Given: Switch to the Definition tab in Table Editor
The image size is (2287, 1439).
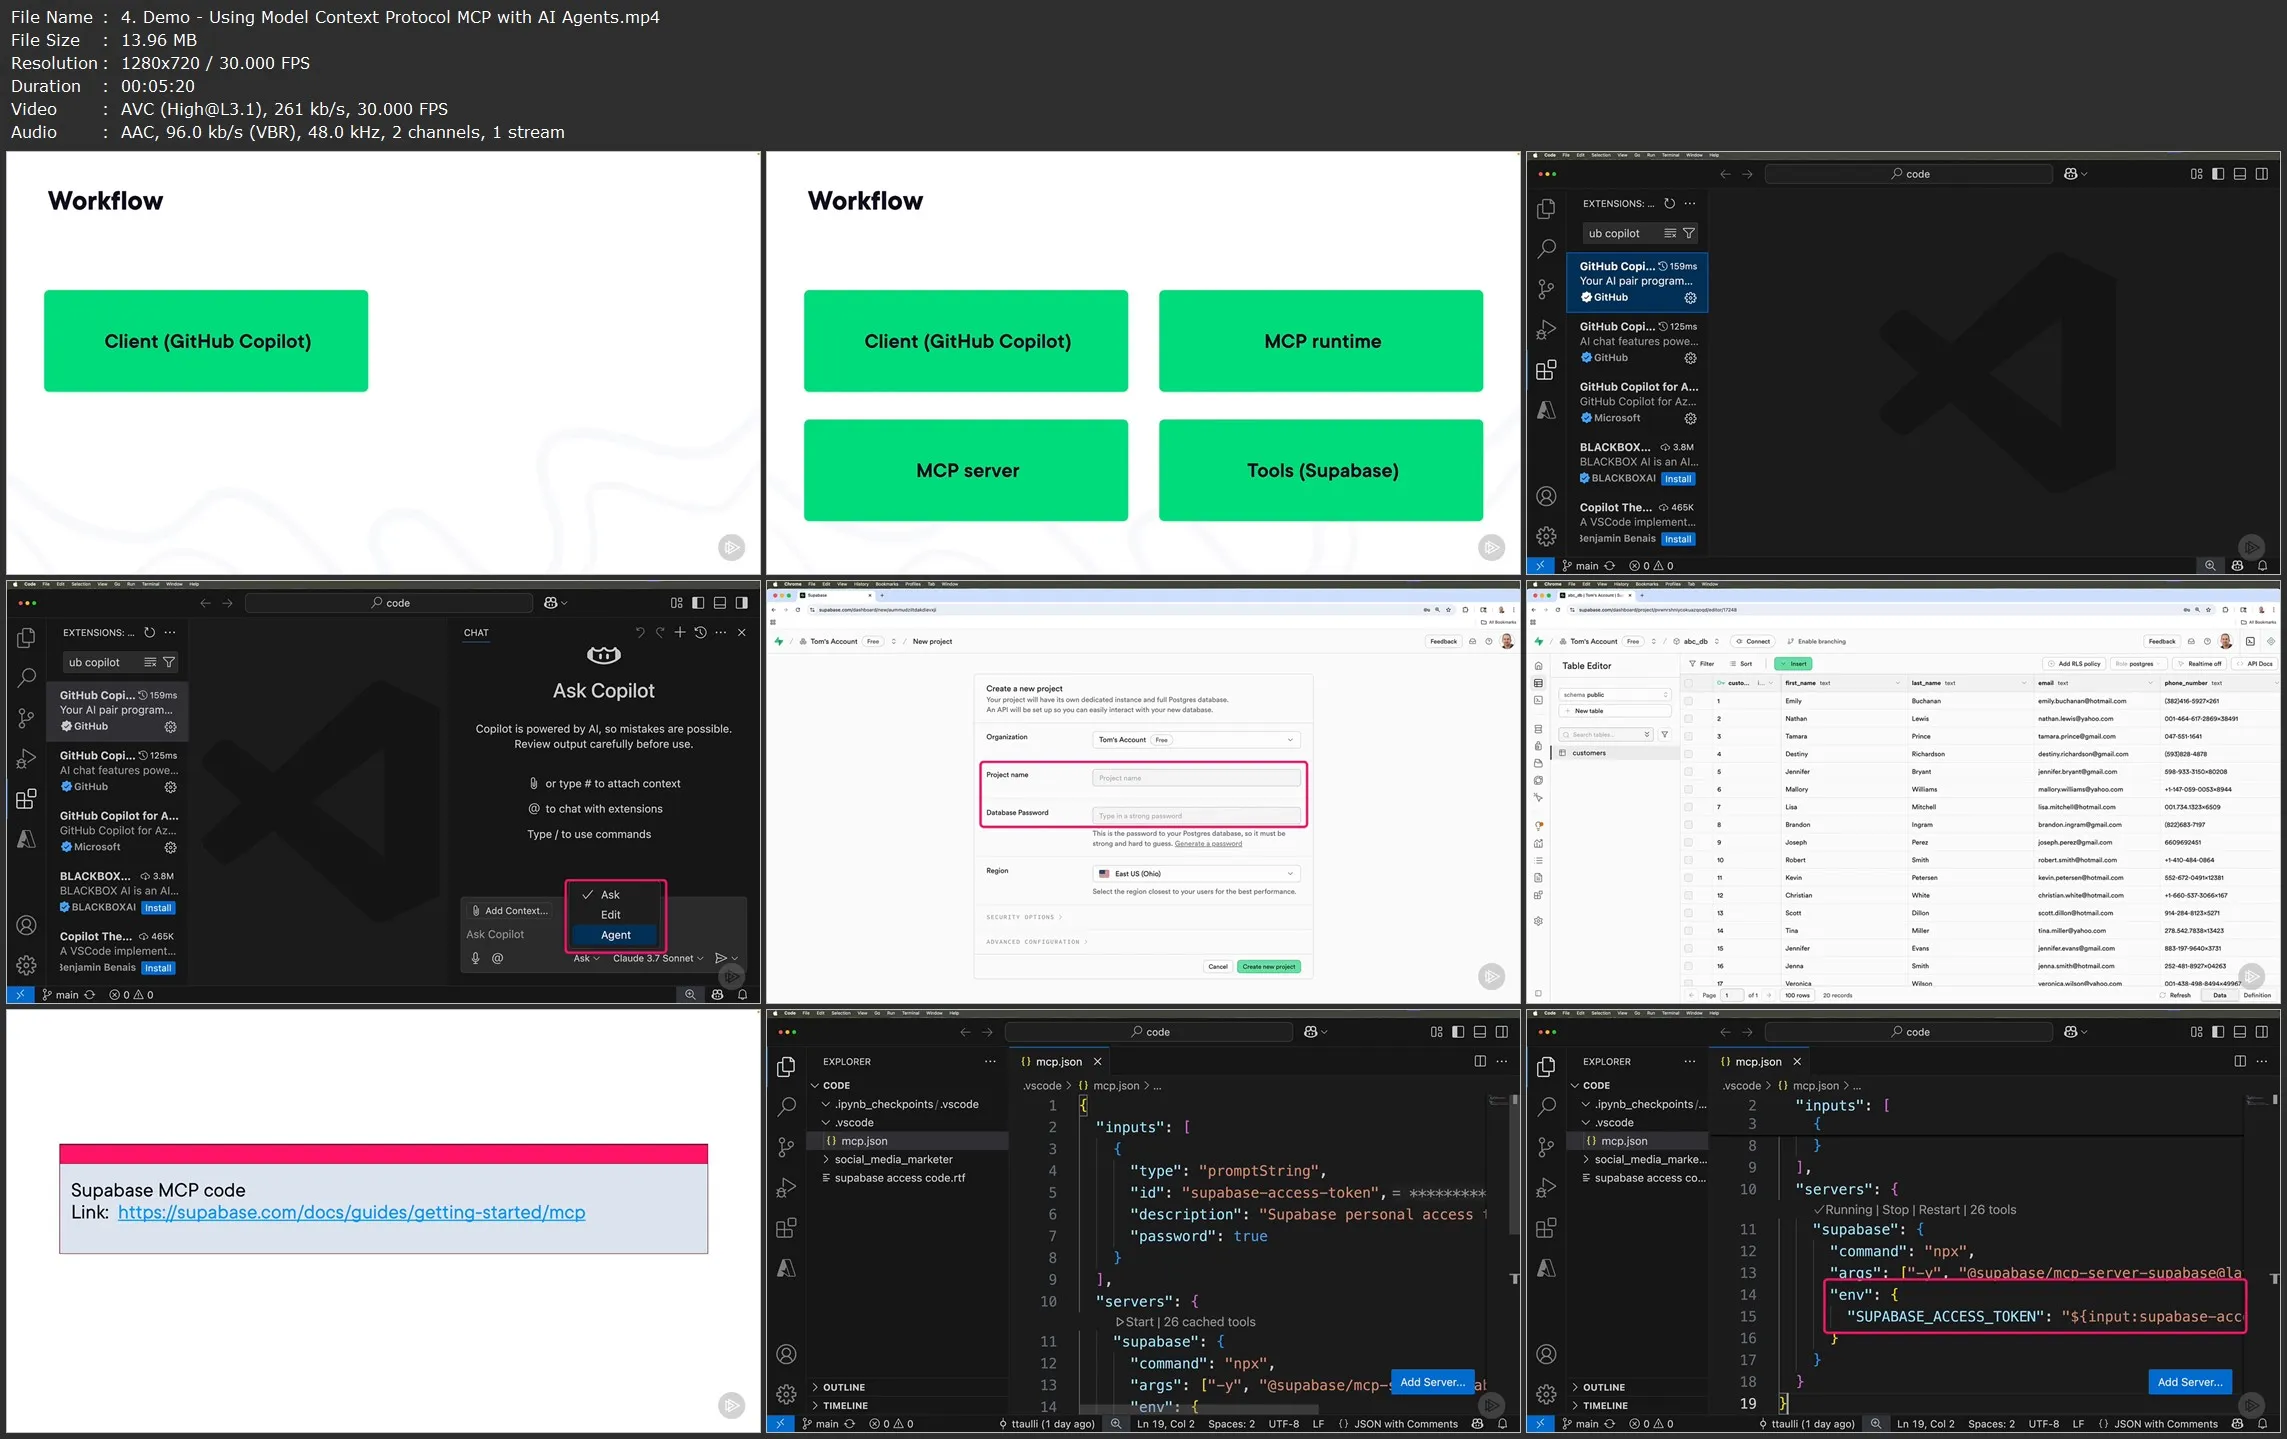Looking at the screenshot, I should click(2257, 995).
